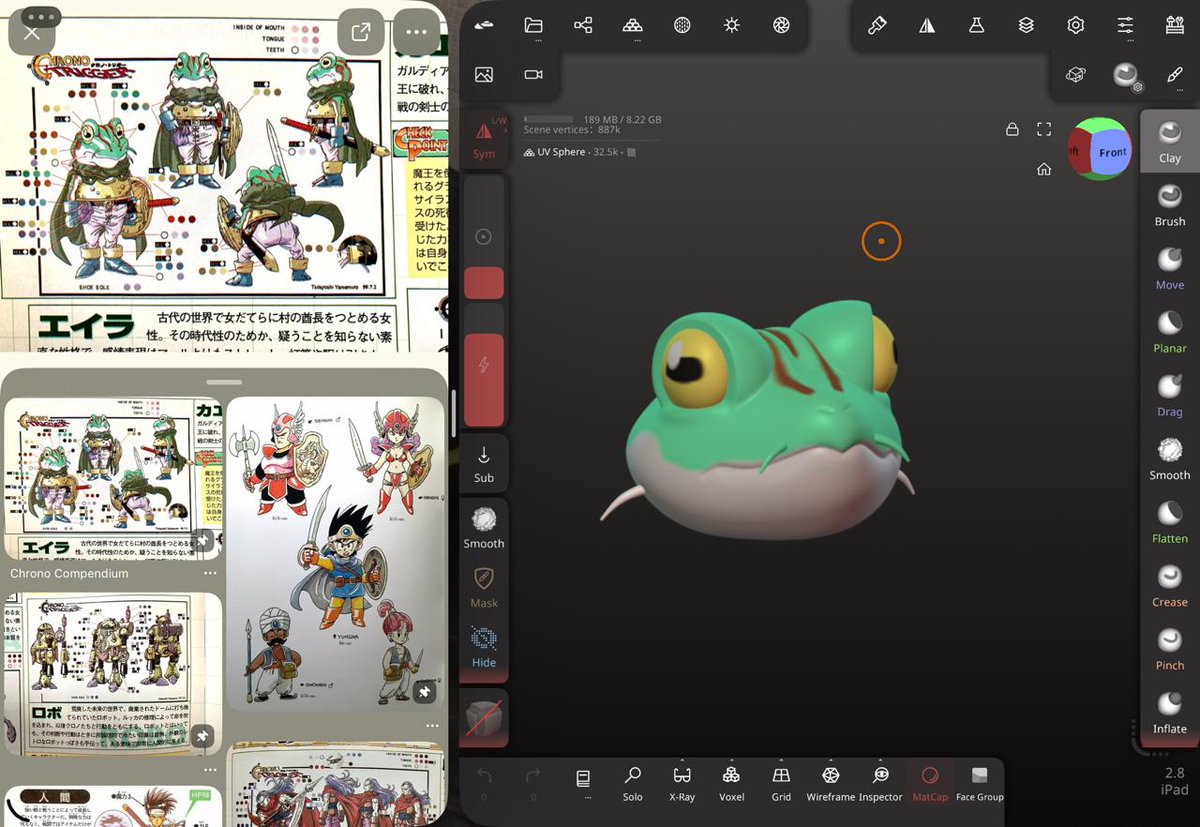Open options menu under Dragon Quest characters pin
1200x827 pixels.
(432, 725)
